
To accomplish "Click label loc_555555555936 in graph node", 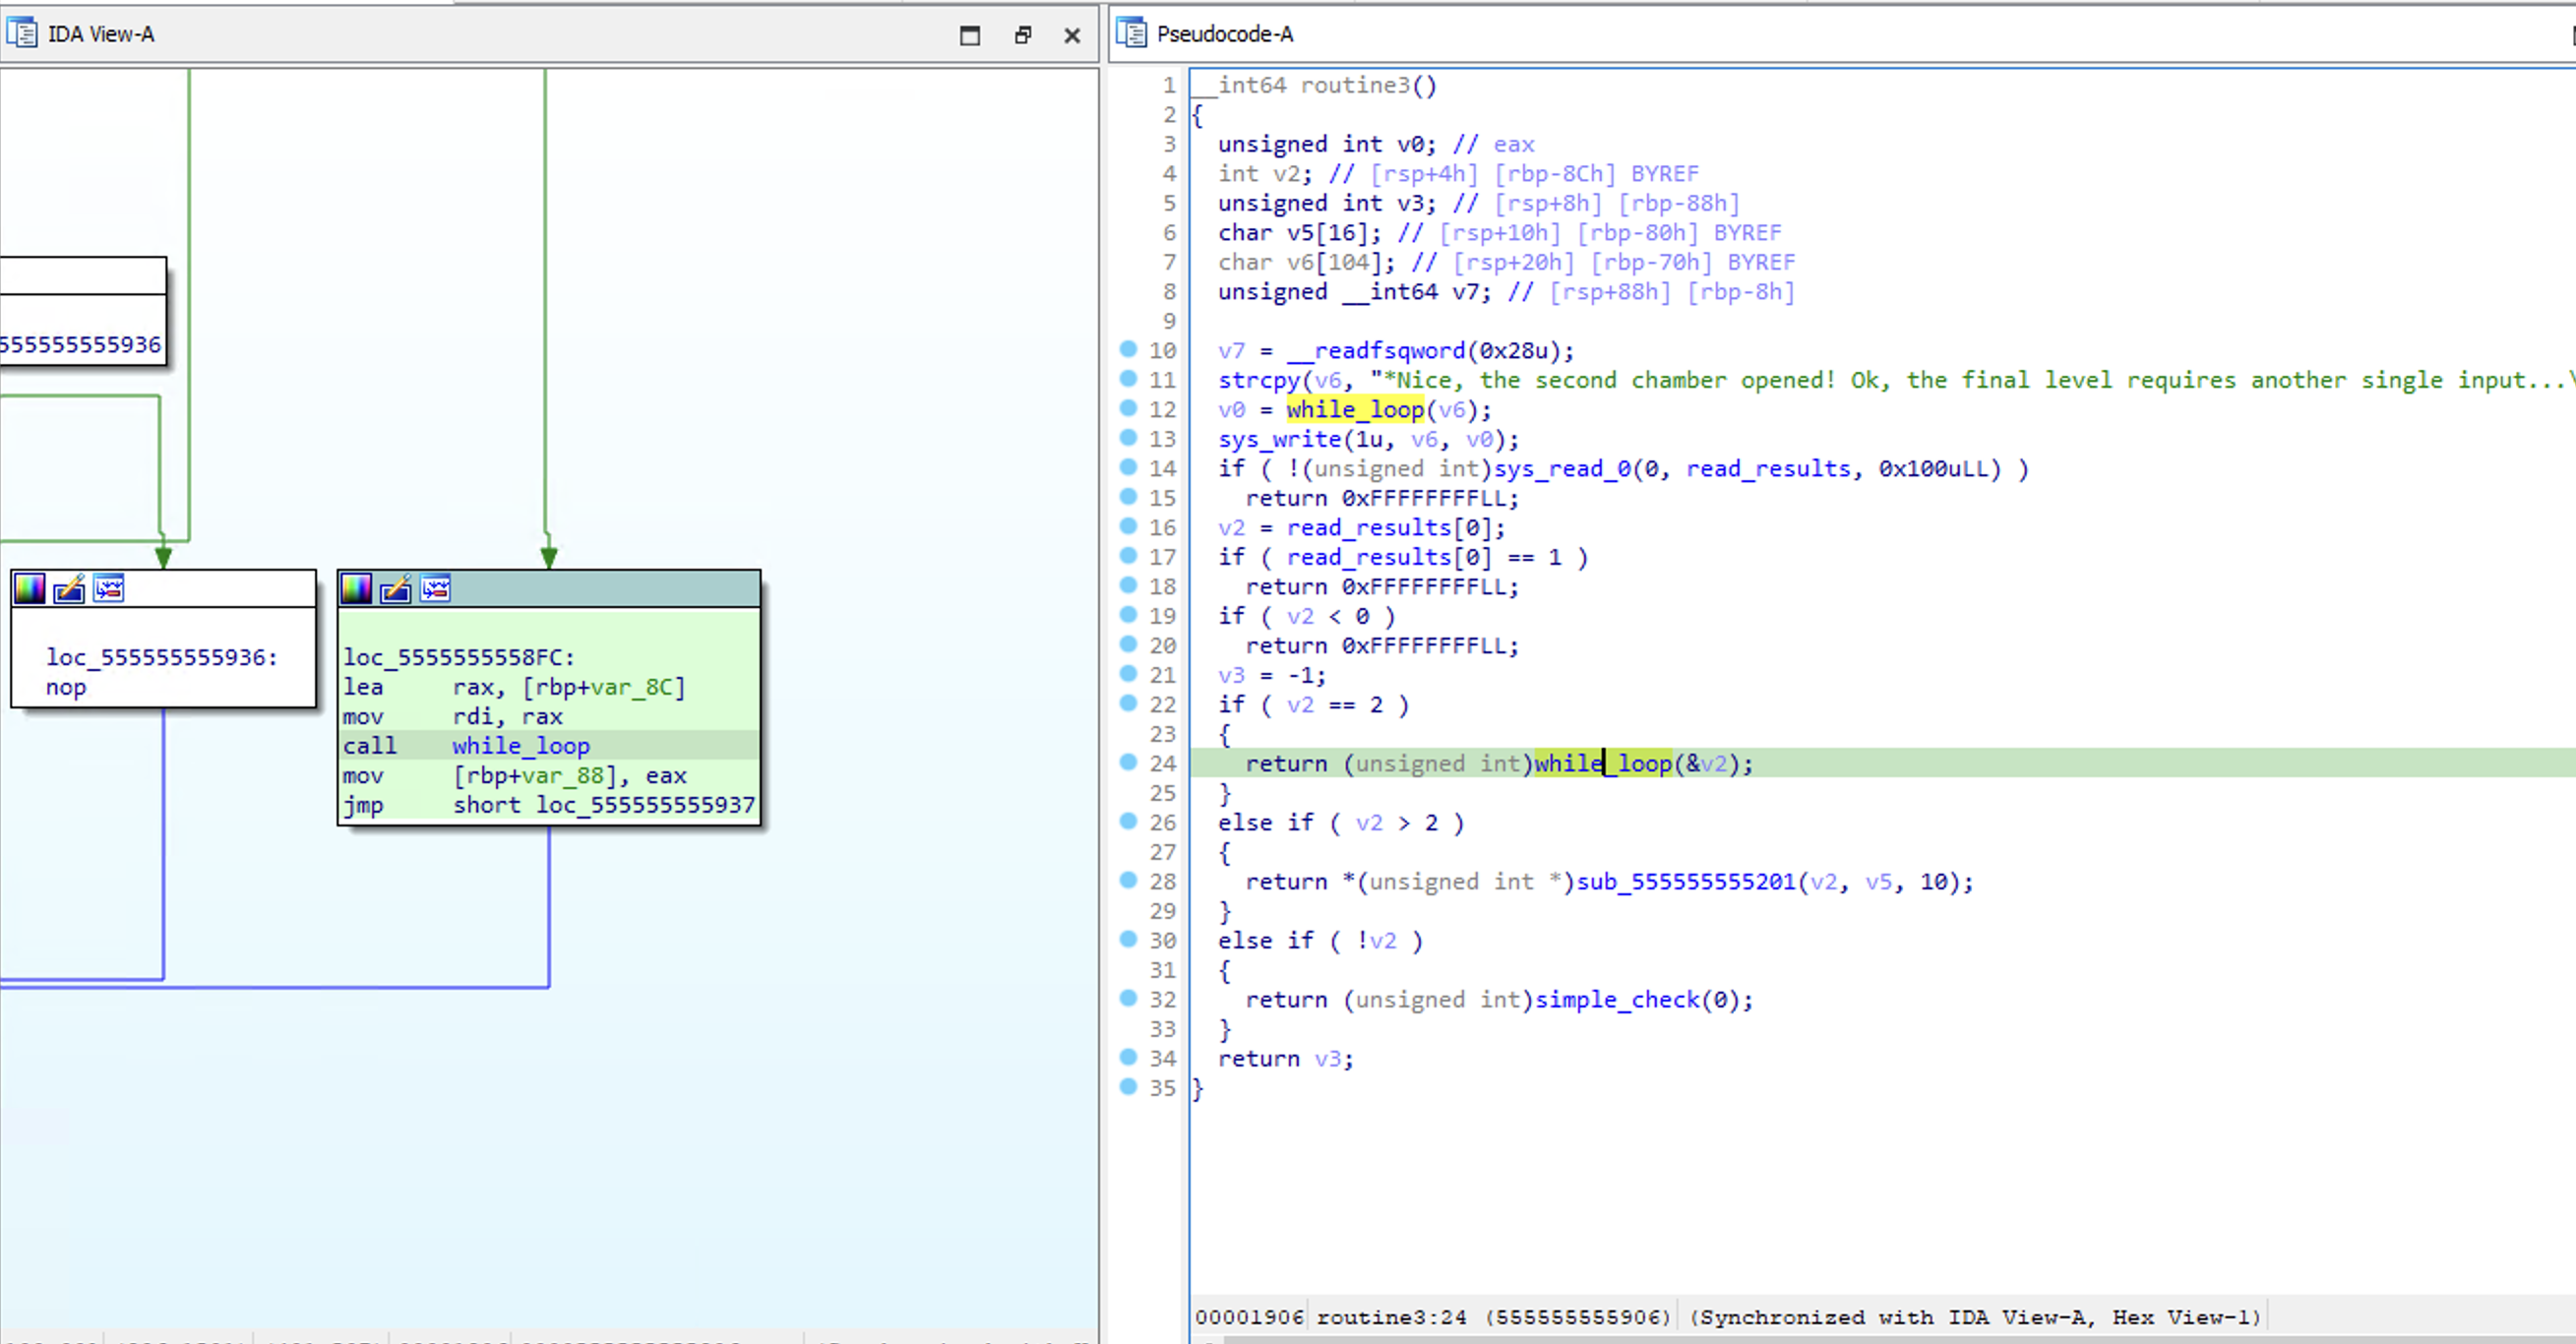I will pyautogui.click(x=161, y=658).
